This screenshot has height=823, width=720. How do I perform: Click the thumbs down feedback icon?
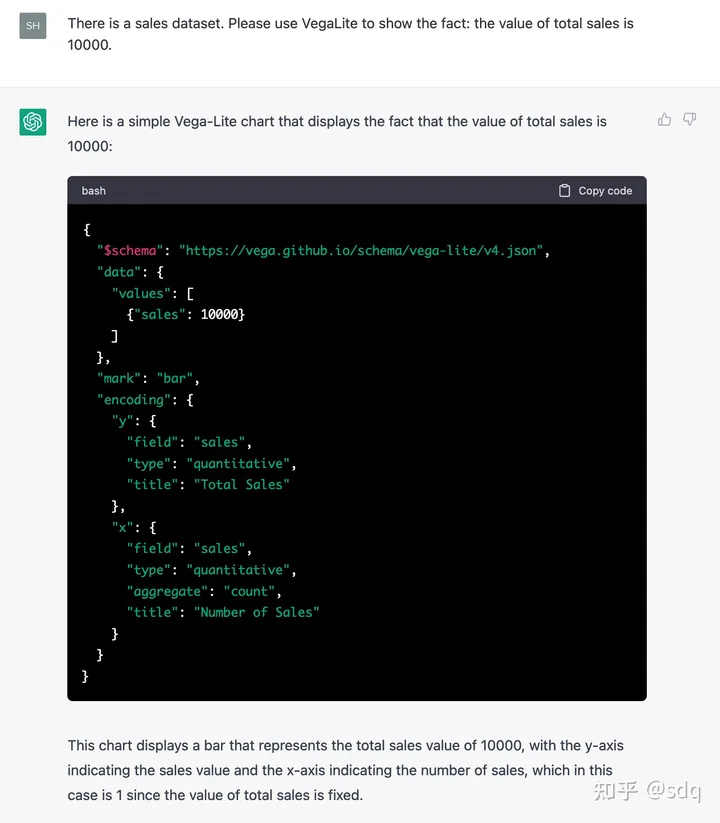[x=689, y=120]
